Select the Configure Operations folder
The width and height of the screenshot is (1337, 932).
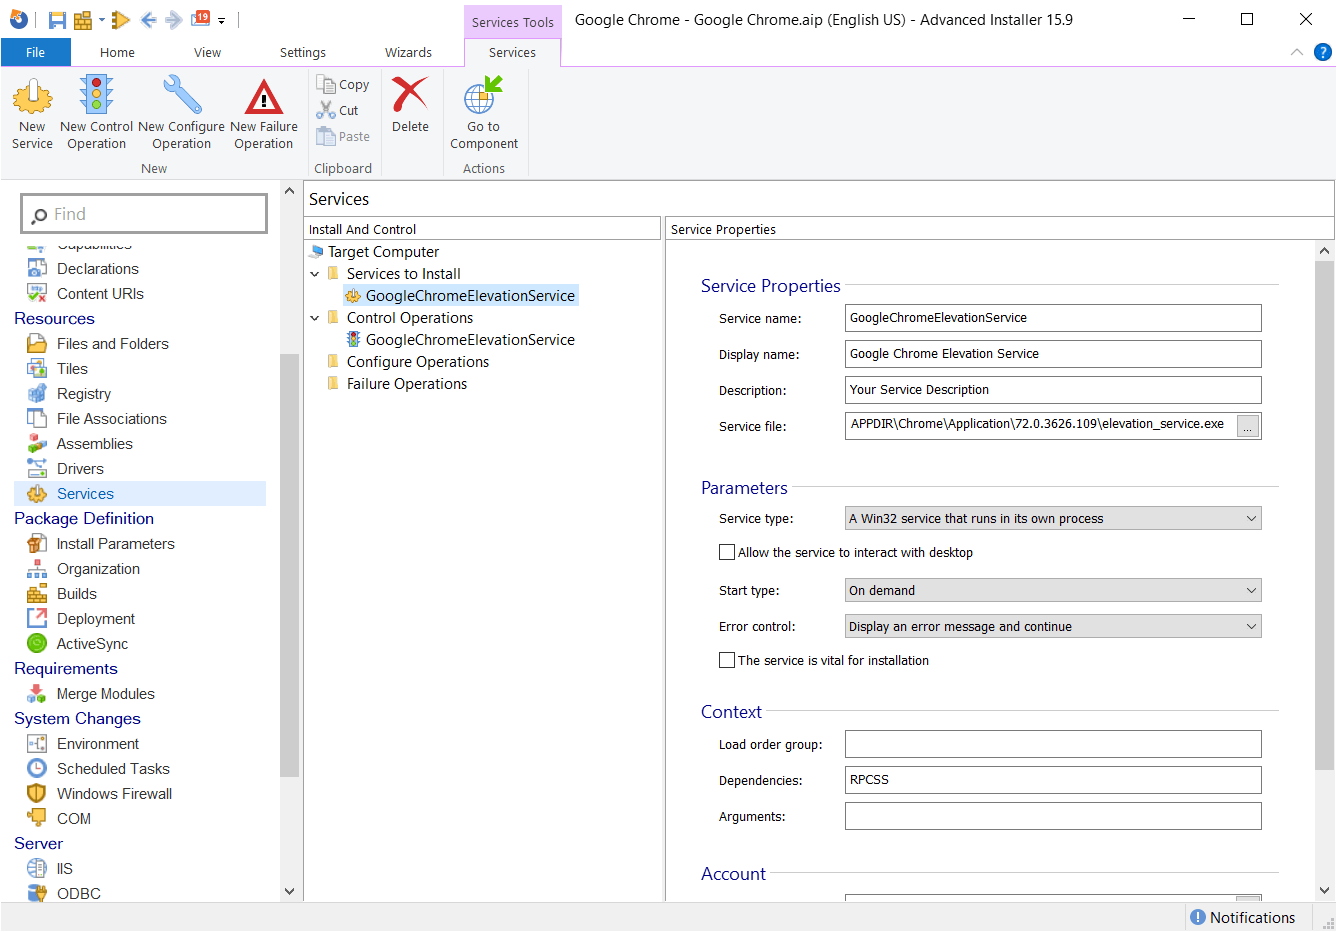[417, 362]
